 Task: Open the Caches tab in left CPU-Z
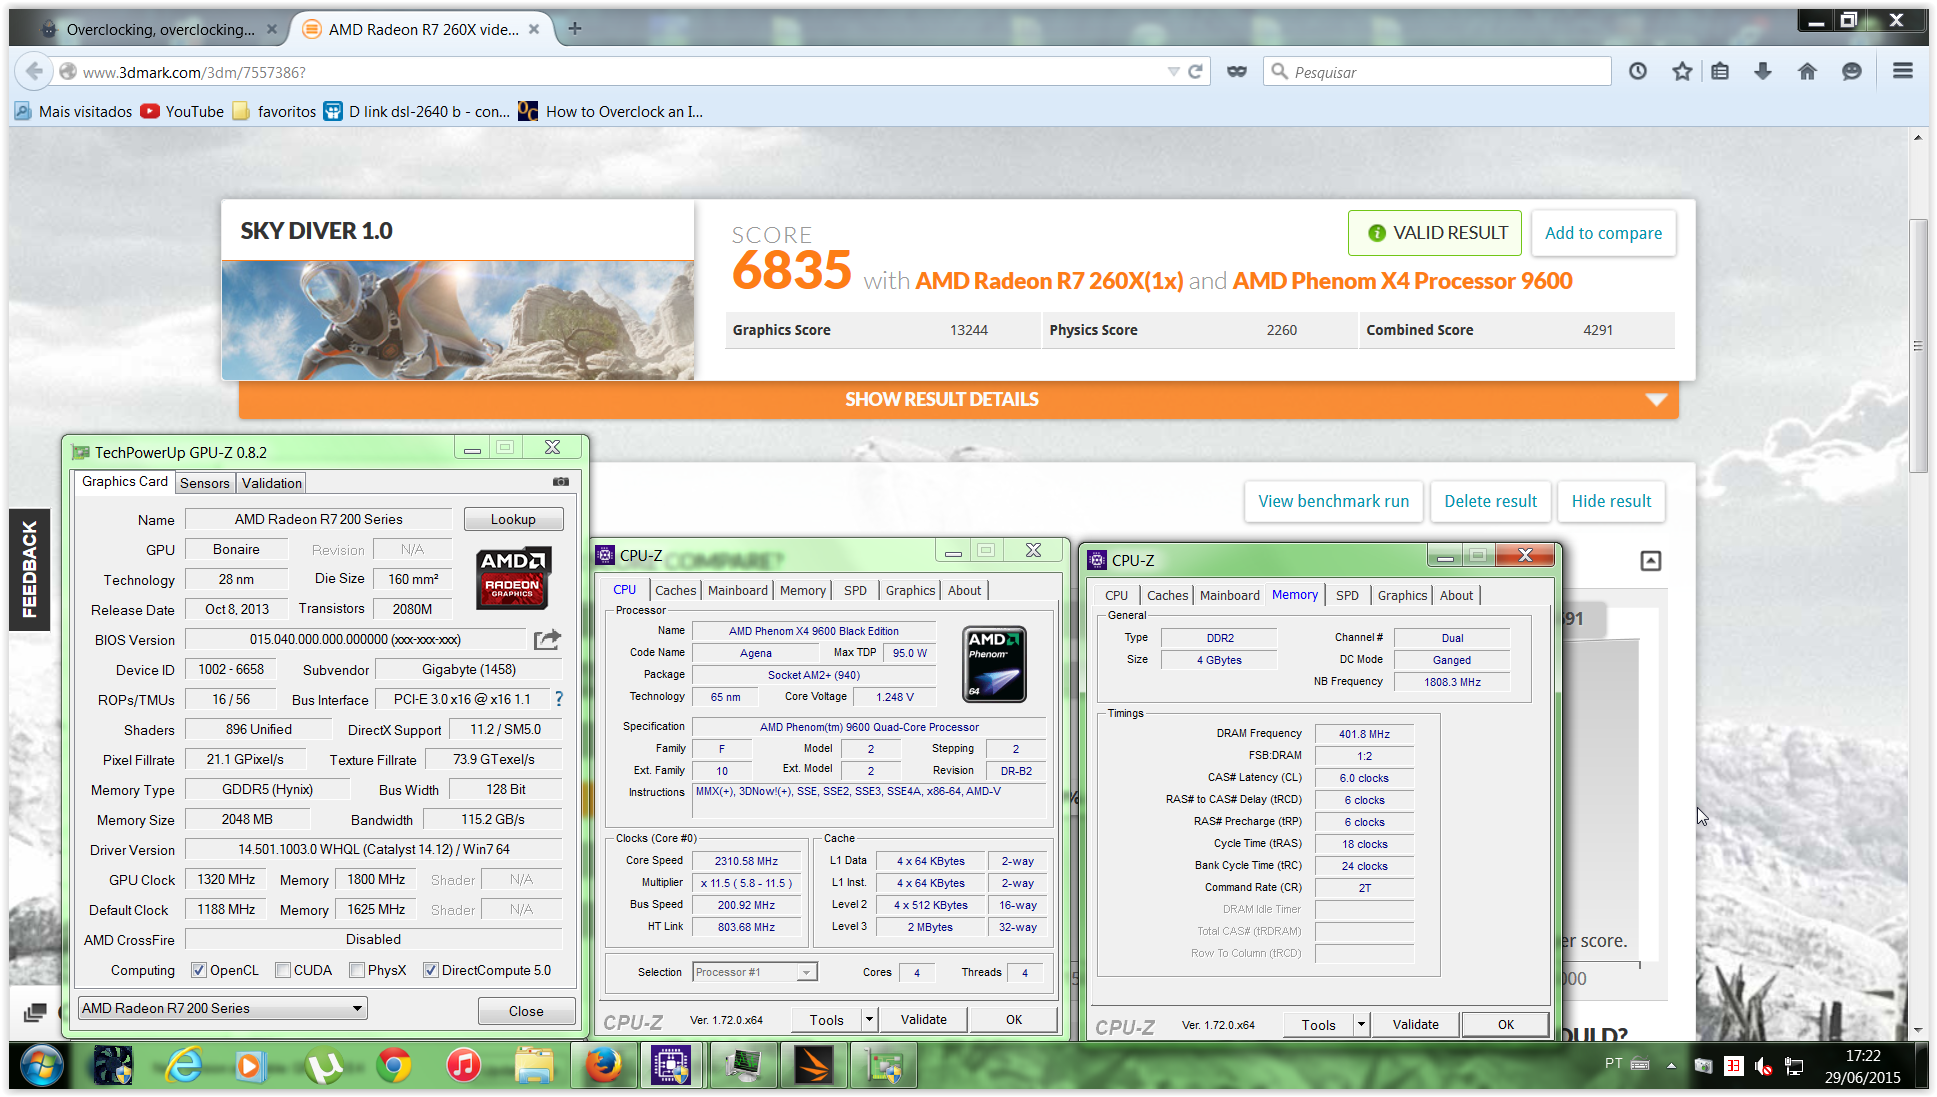(x=676, y=591)
